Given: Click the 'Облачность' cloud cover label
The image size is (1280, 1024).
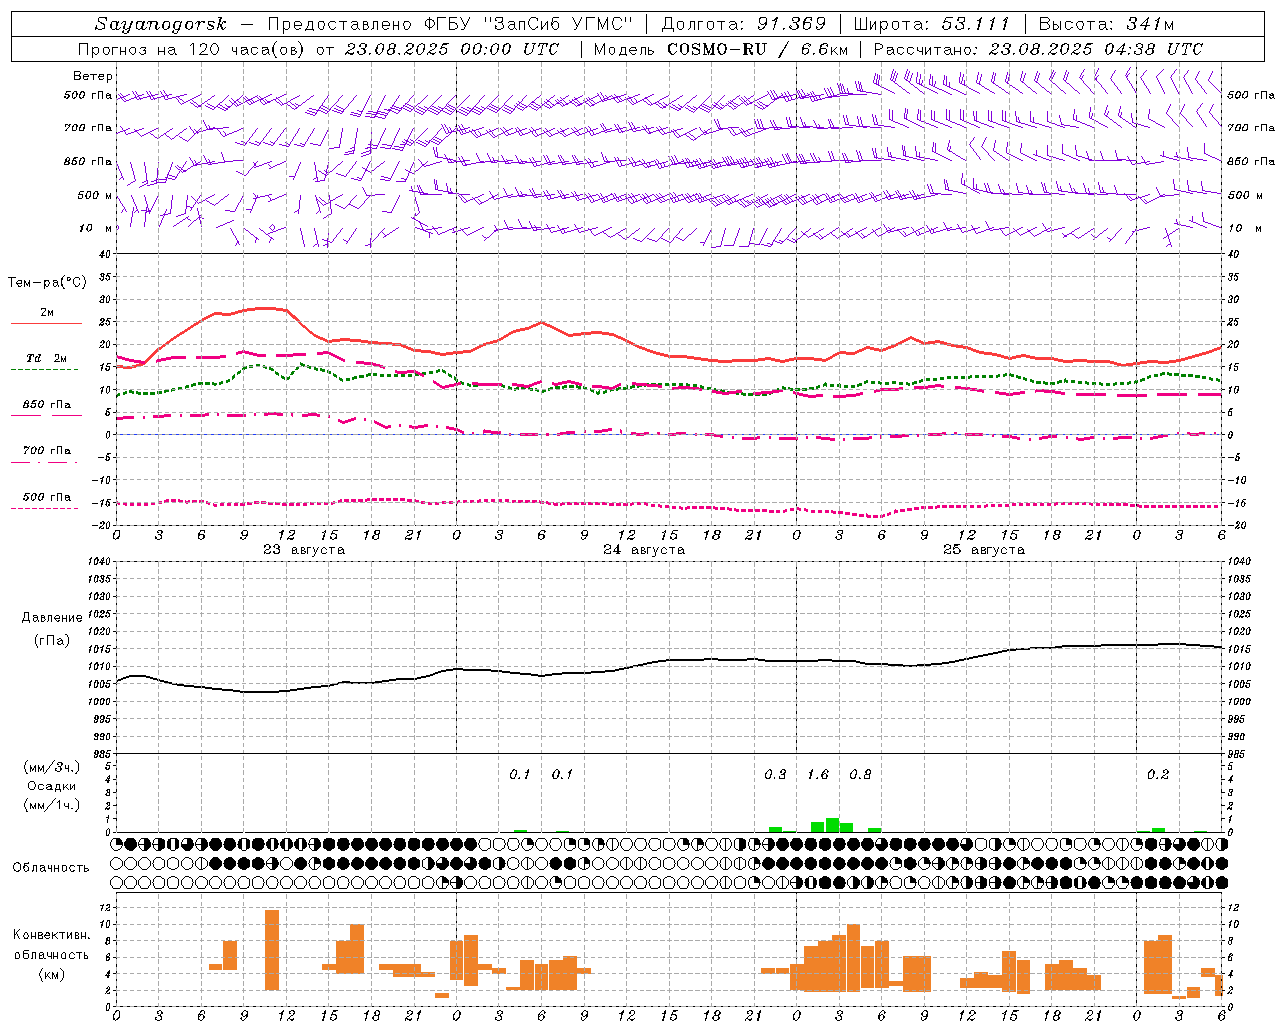Looking at the screenshot, I should (x=51, y=867).
